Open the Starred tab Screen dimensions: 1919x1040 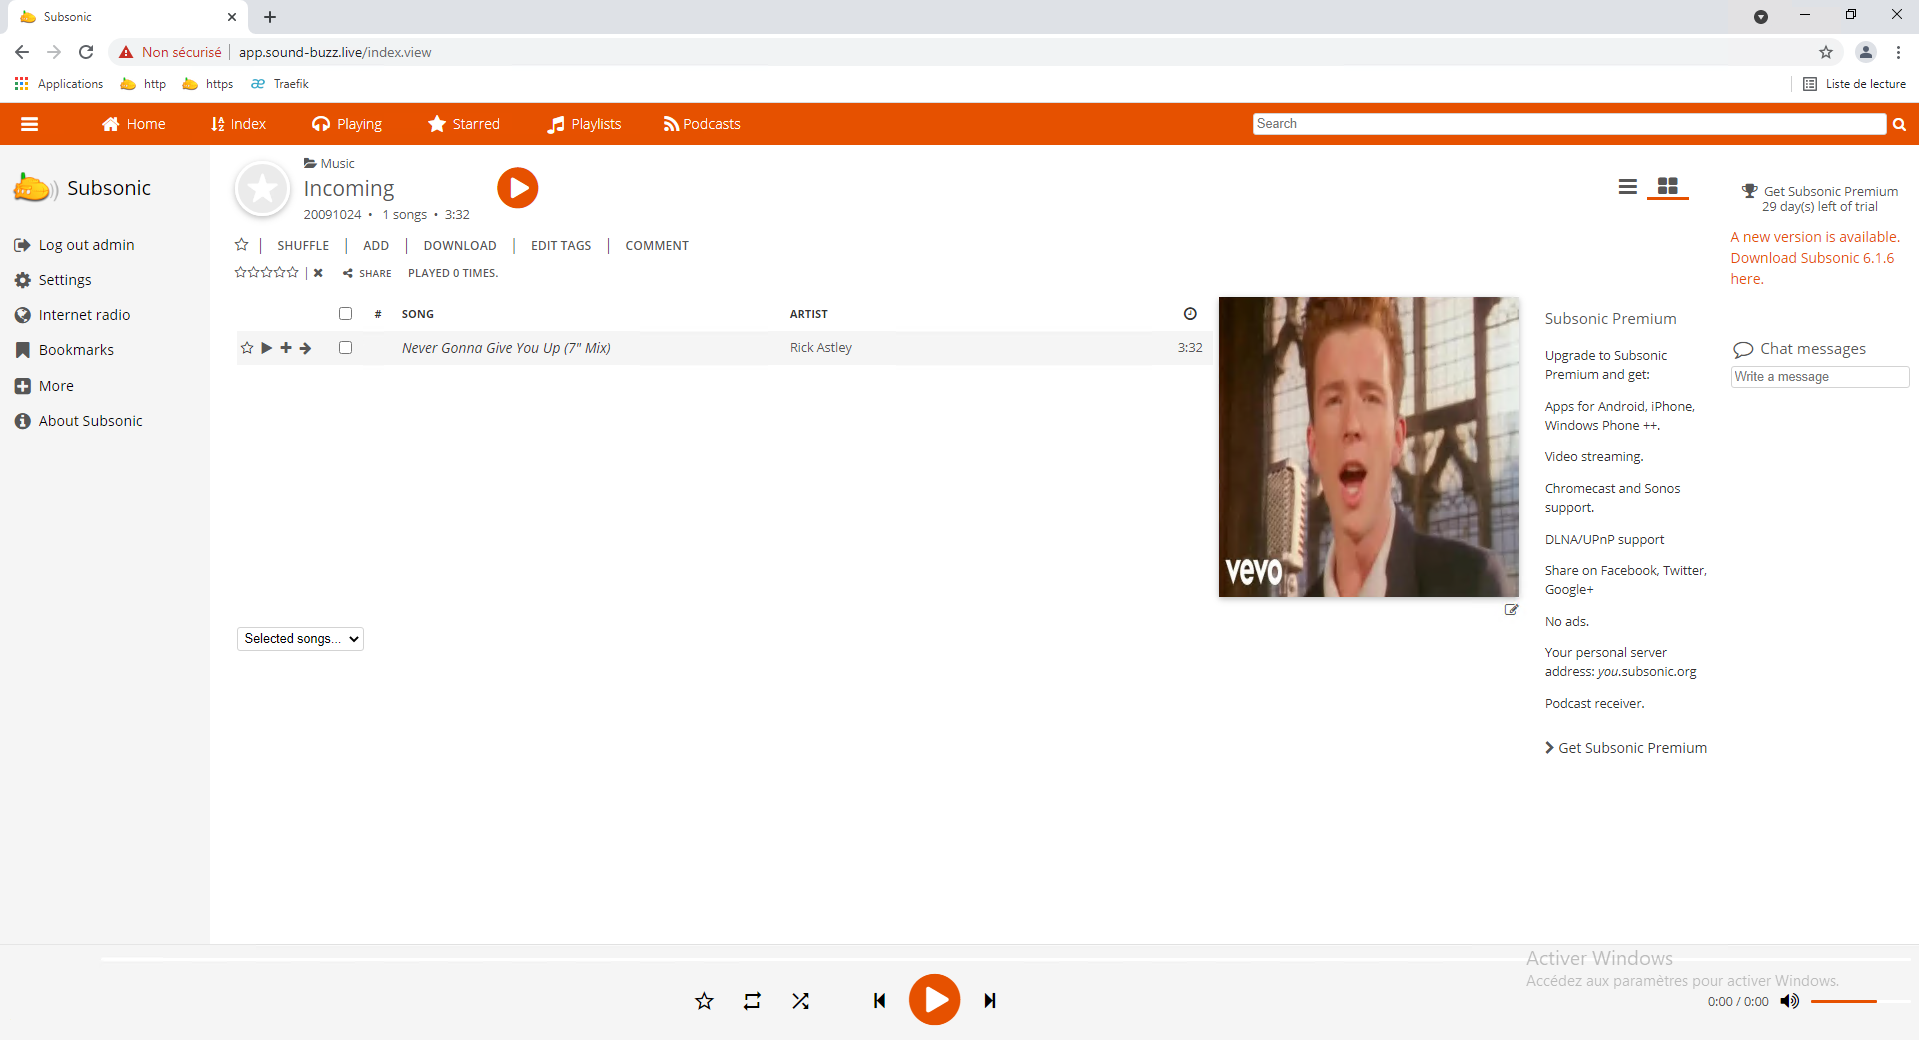pos(464,124)
